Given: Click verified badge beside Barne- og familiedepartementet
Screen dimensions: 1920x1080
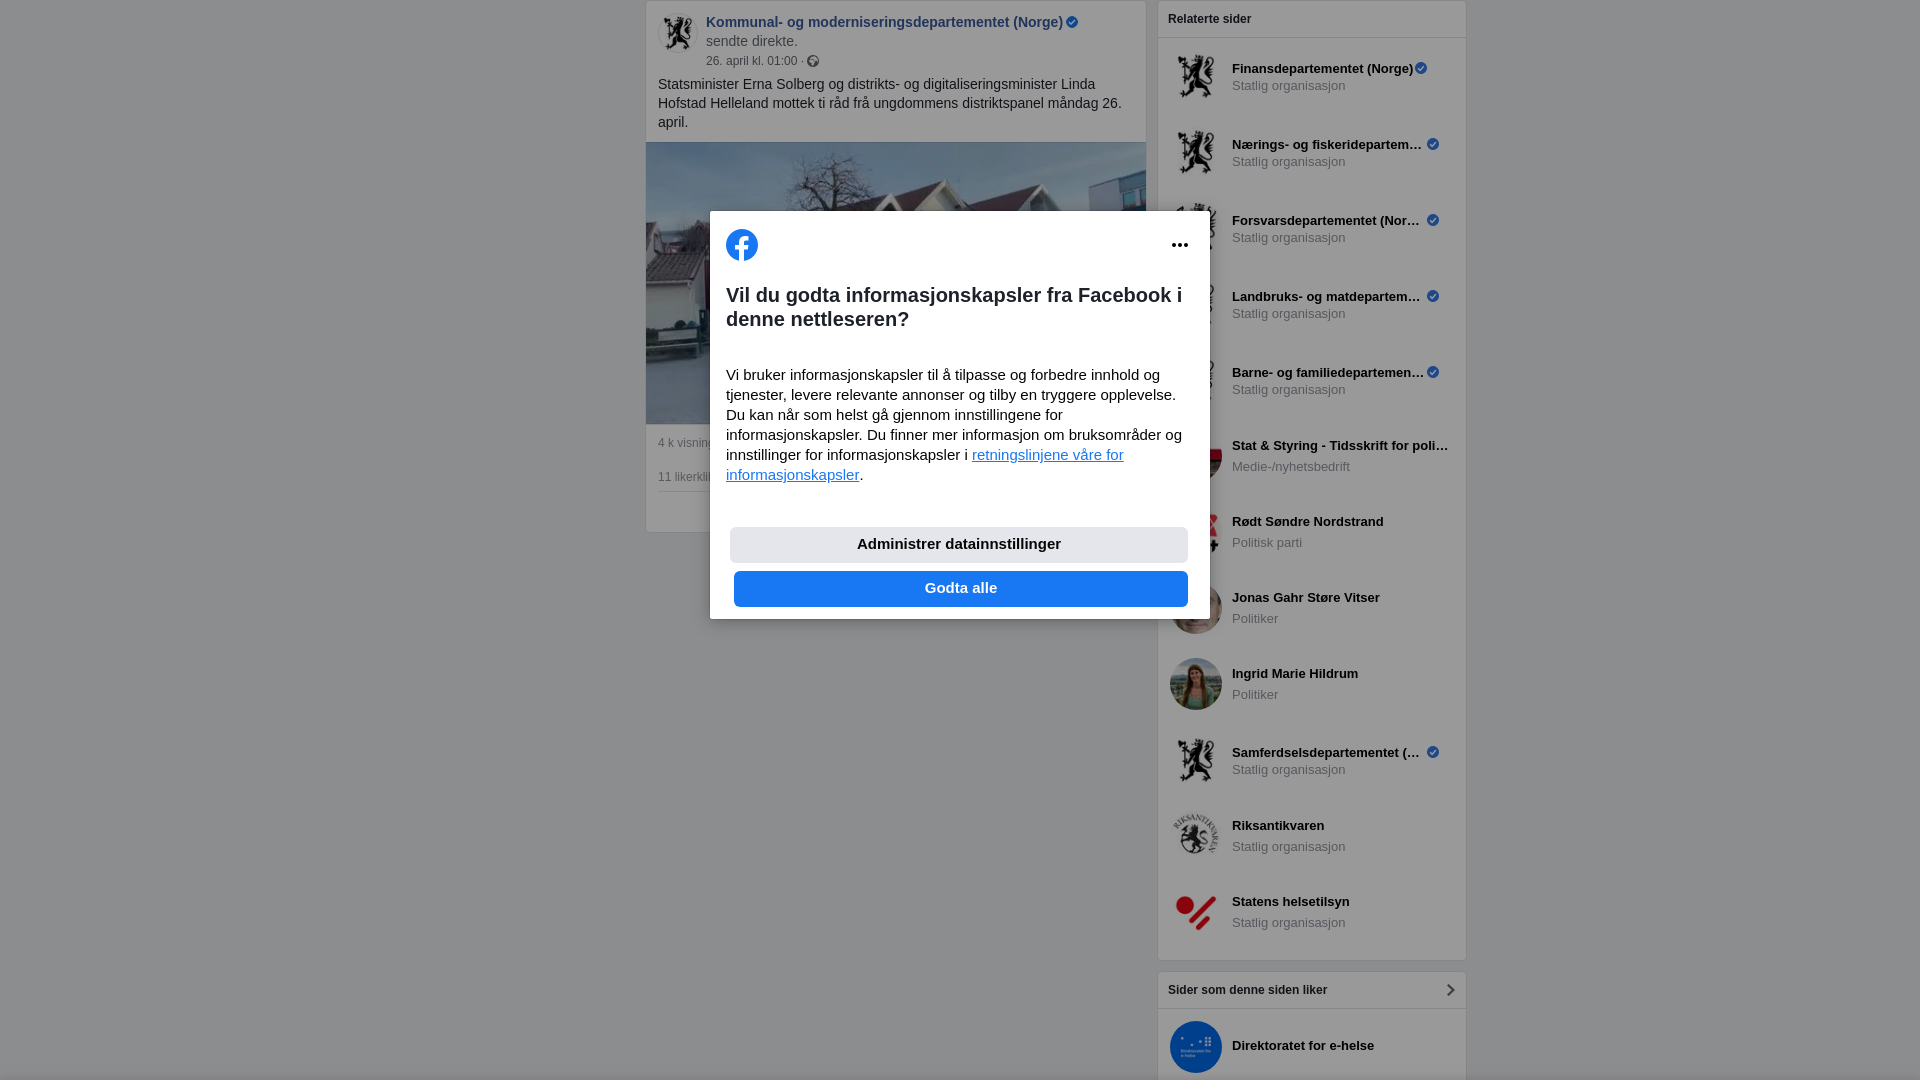Looking at the screenshot, I should tap(1433, 373).
